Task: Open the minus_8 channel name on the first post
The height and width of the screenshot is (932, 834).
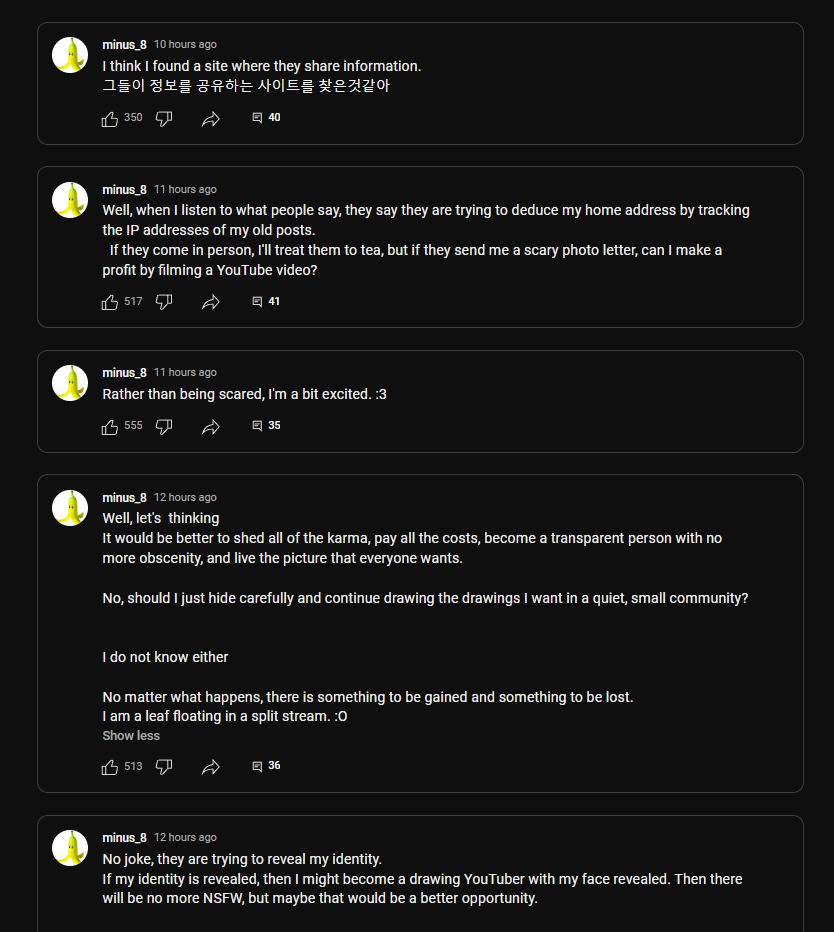Action: (124, 45)
